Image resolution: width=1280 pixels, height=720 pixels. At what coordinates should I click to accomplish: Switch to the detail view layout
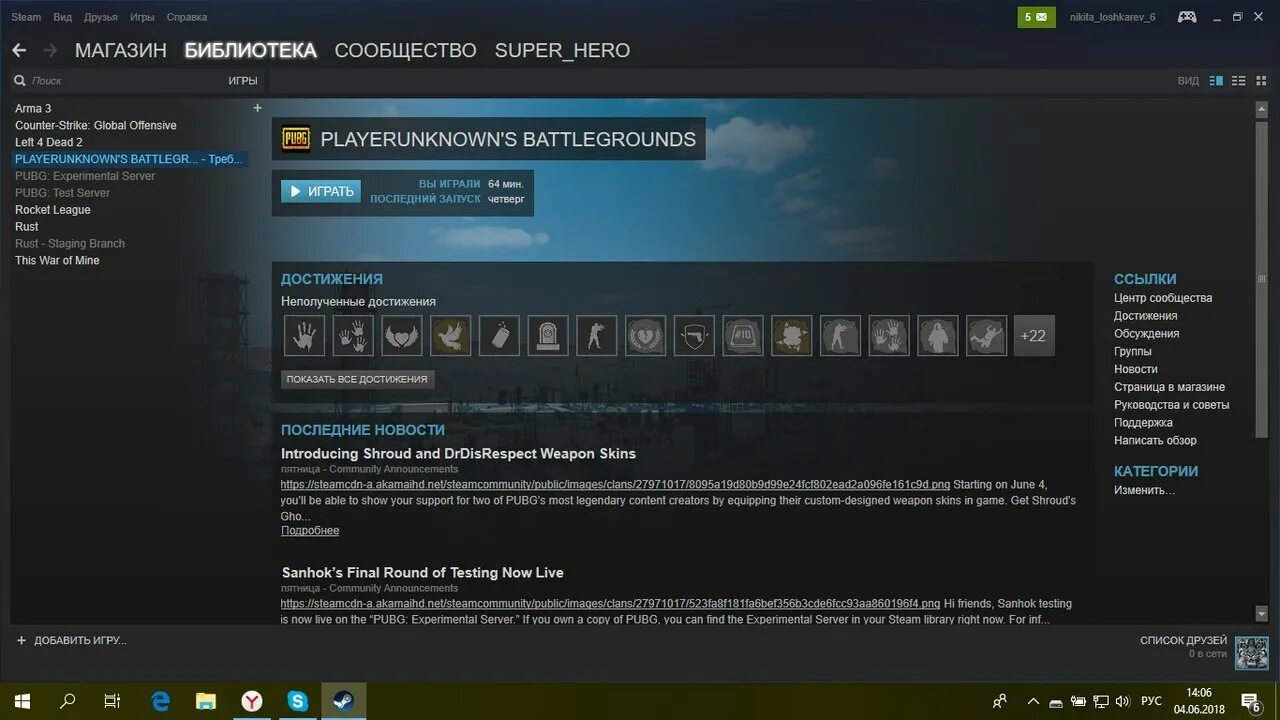1216,81
